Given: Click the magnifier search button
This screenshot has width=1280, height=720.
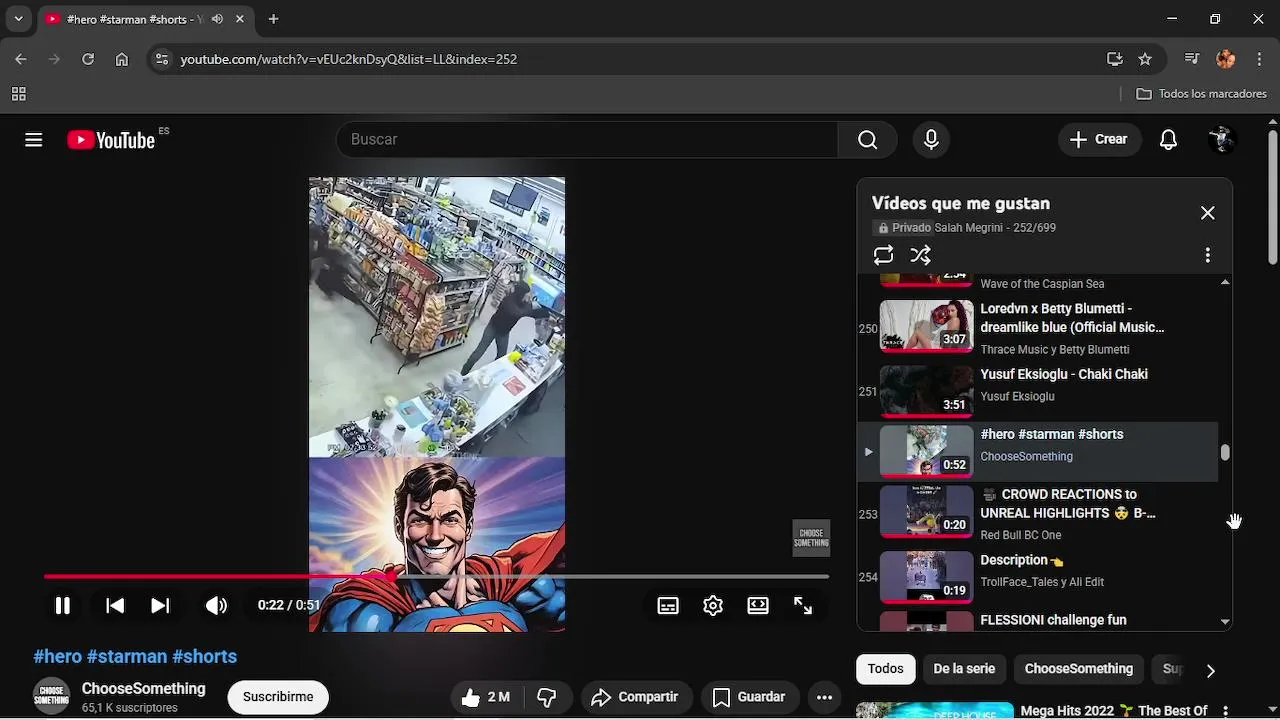Looking at the screenshot, I should pos(868,140).
